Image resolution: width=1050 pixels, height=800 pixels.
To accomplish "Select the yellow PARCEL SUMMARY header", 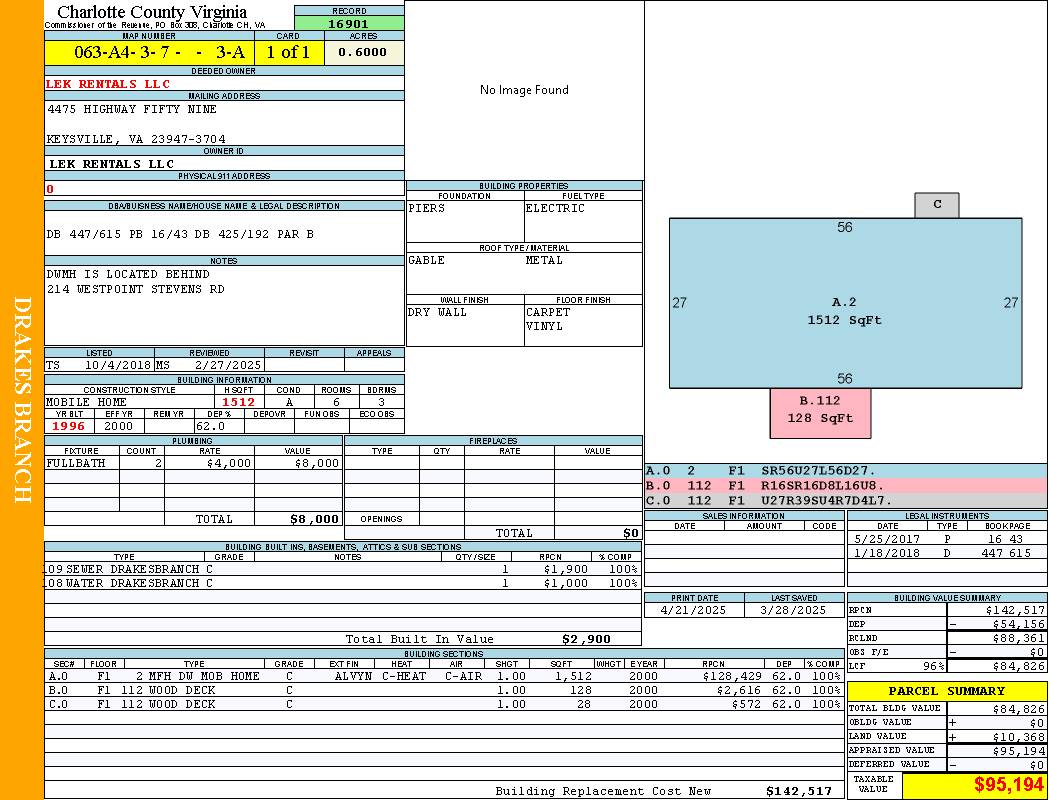I will tap(946, 691).
